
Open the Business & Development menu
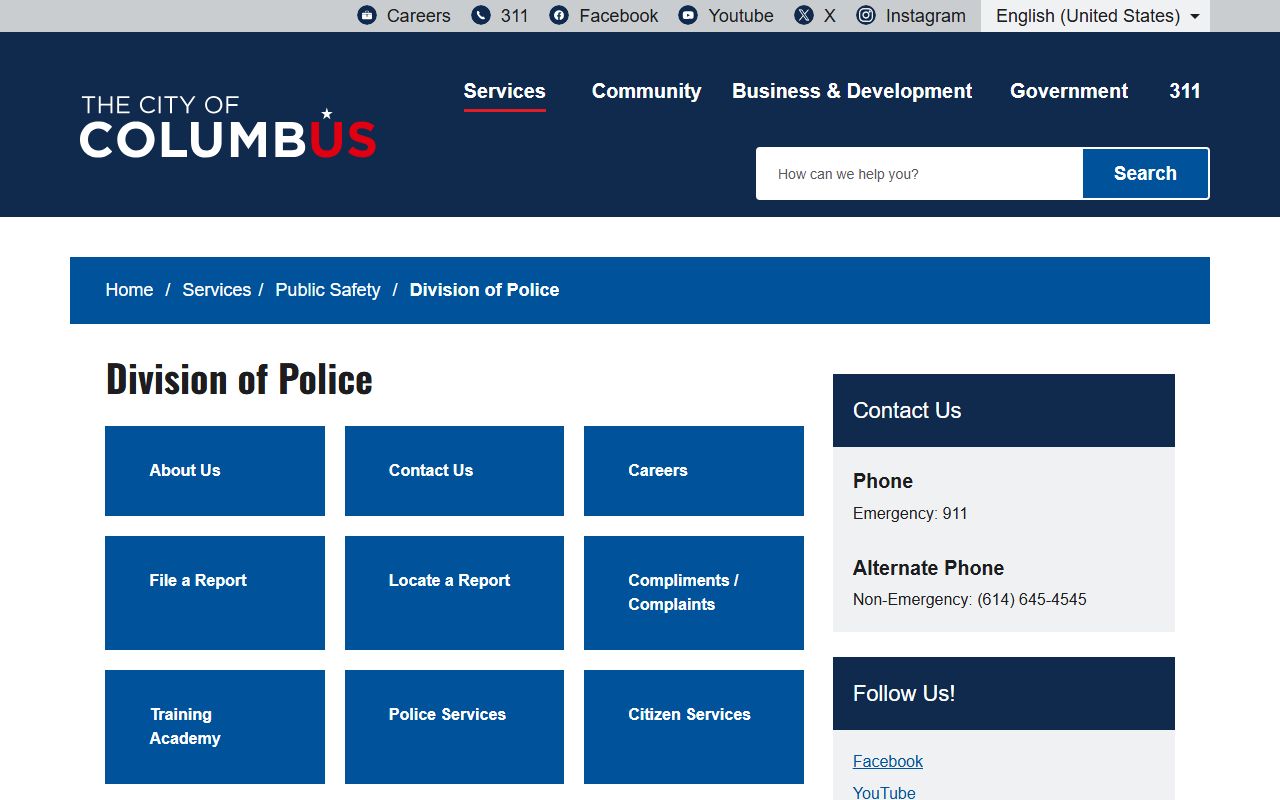coord(851,91)
